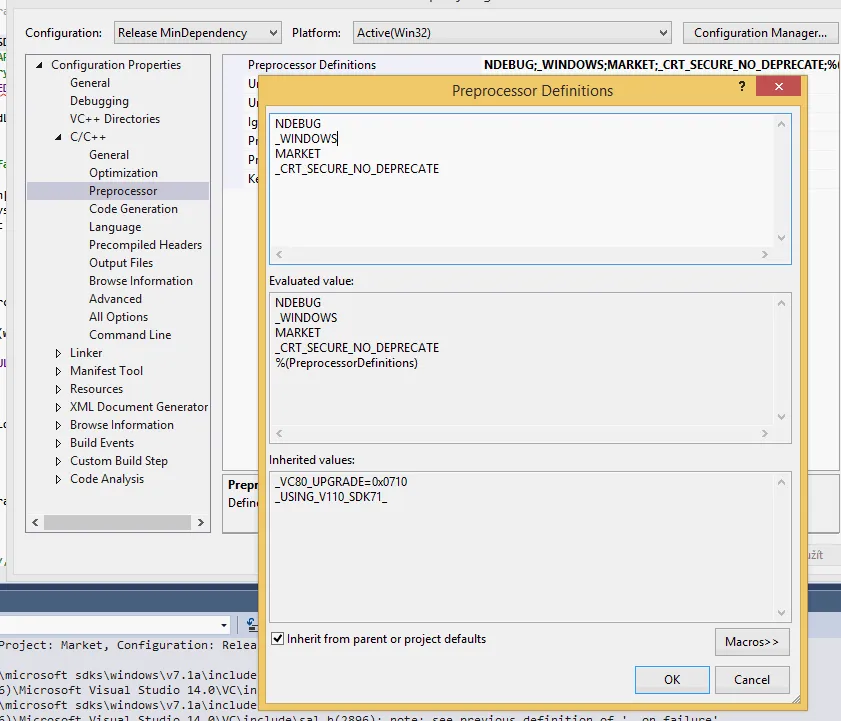
Task: Click down arrow of Evaluated value scrollbar
Action: [781, 417]
